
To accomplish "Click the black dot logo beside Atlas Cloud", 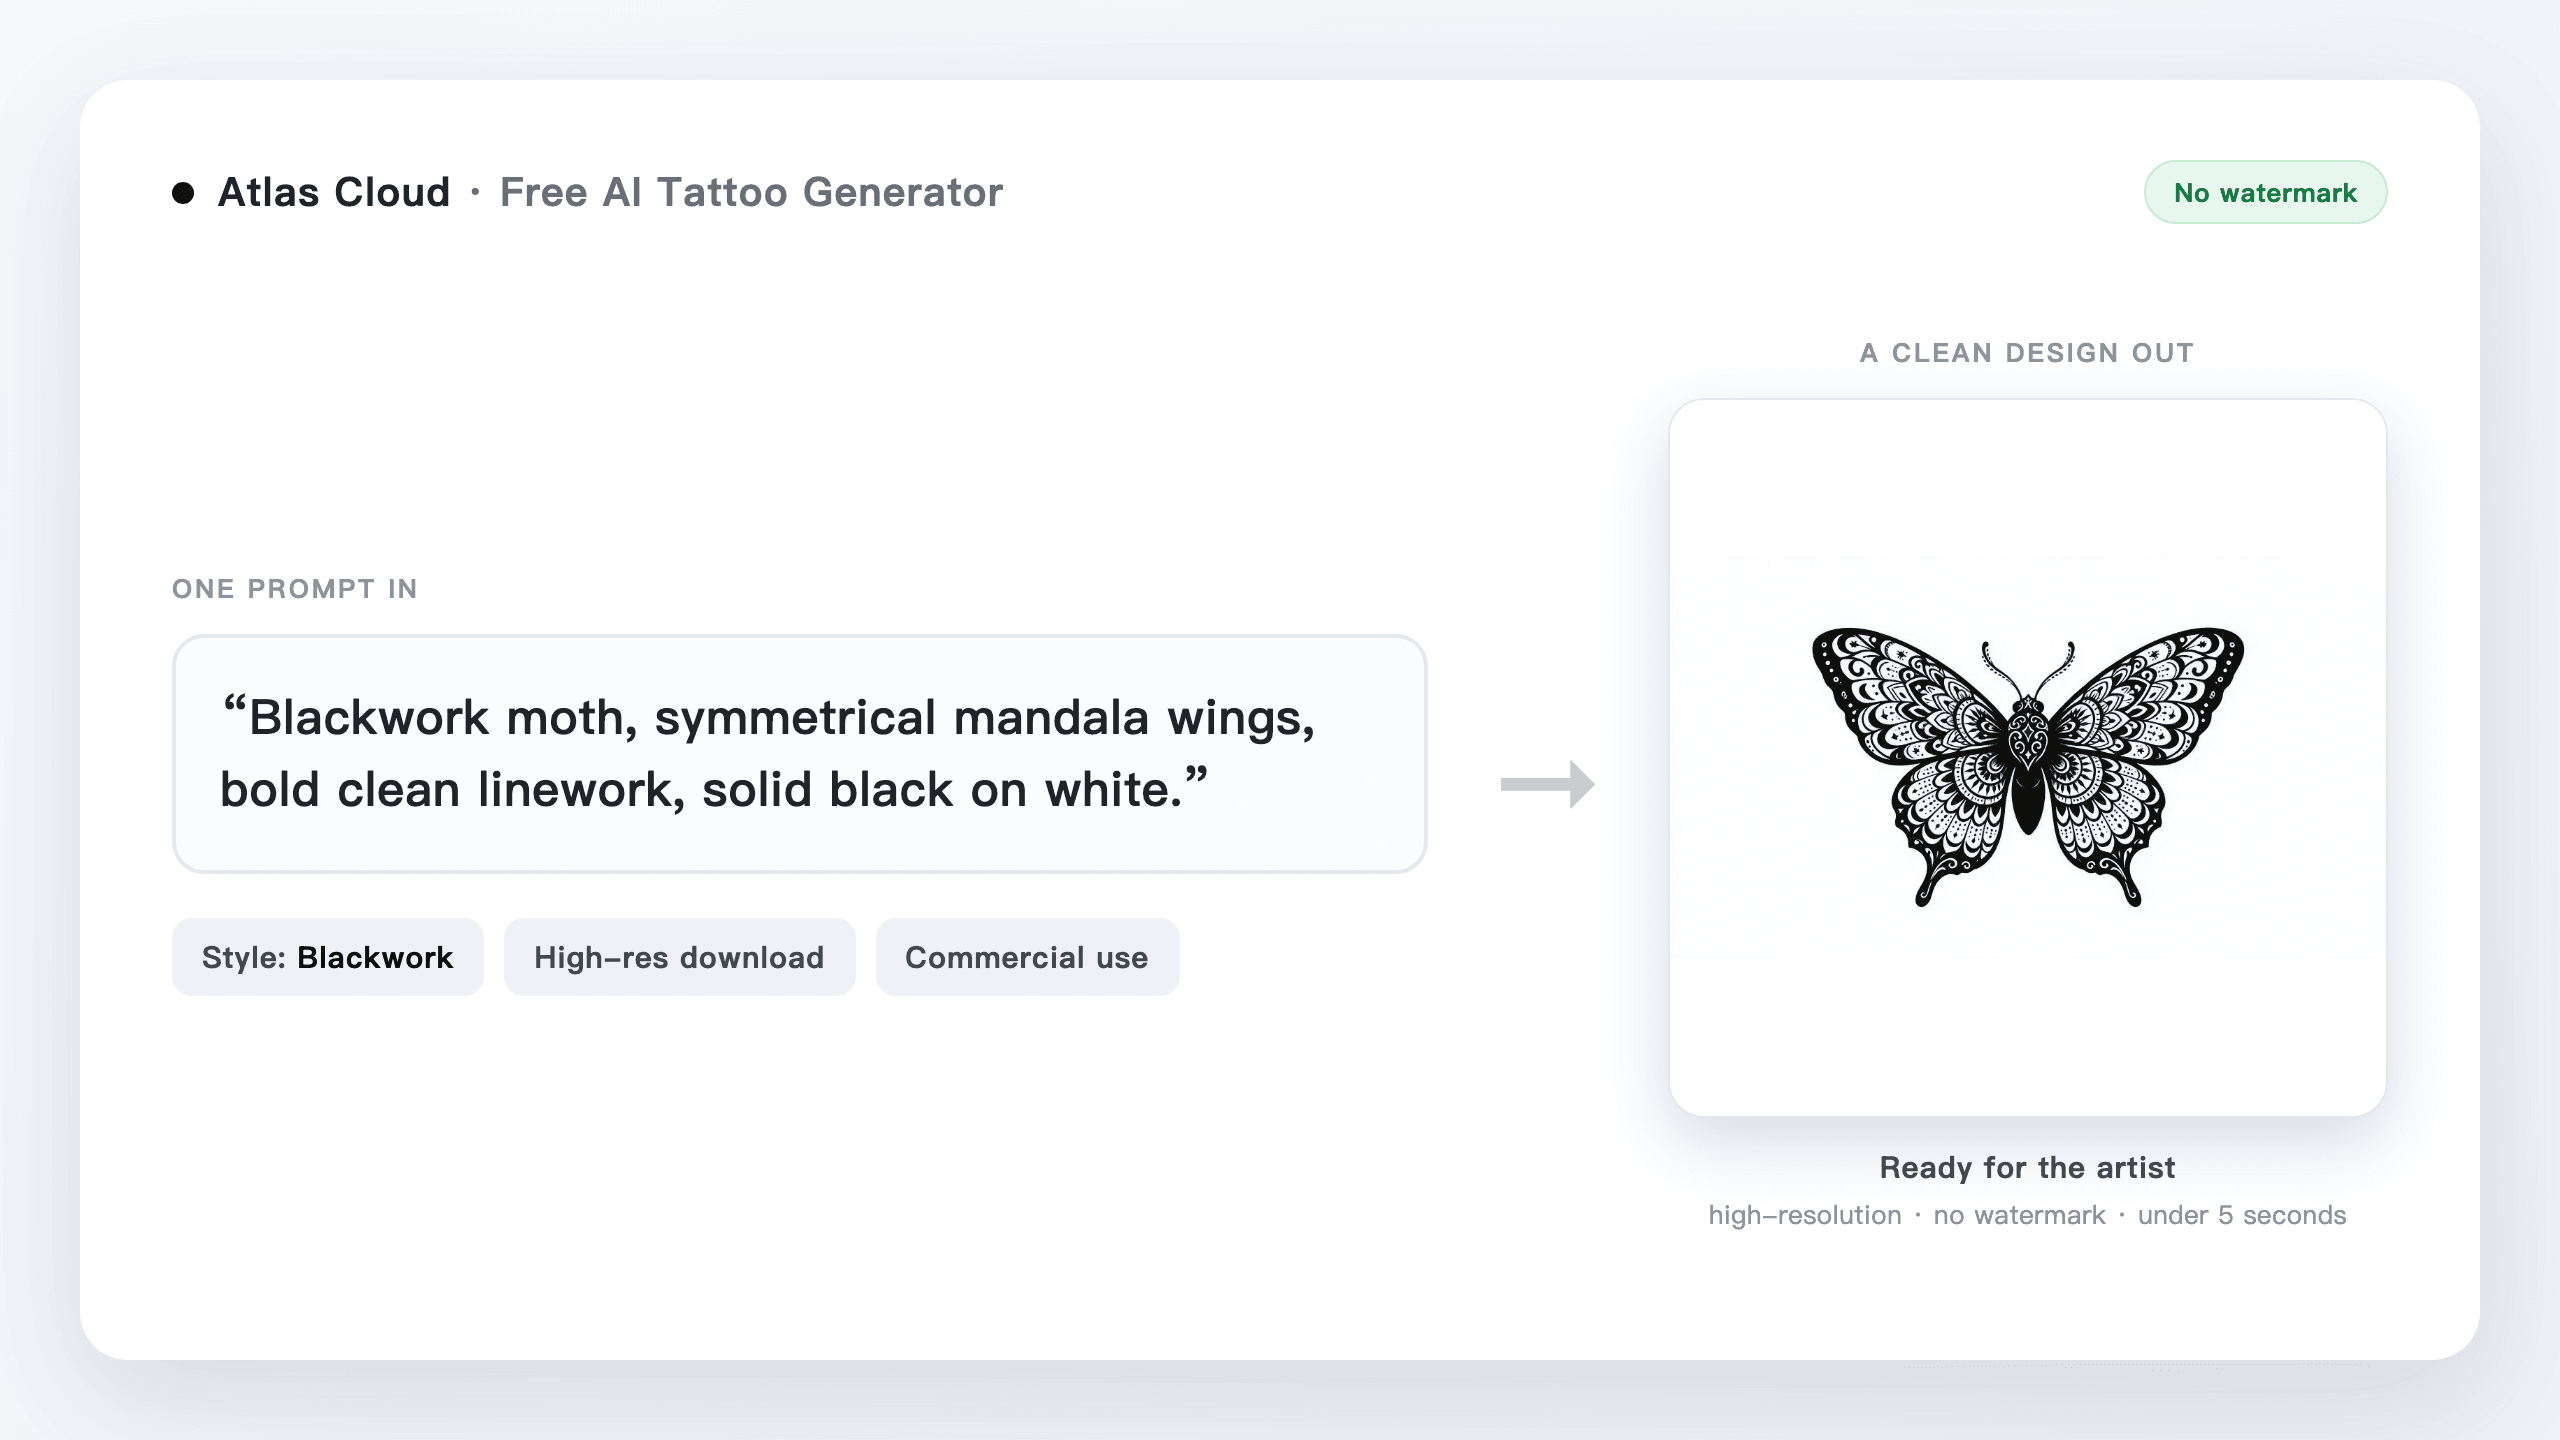I will pyautogui.click(x=183, y=193).
